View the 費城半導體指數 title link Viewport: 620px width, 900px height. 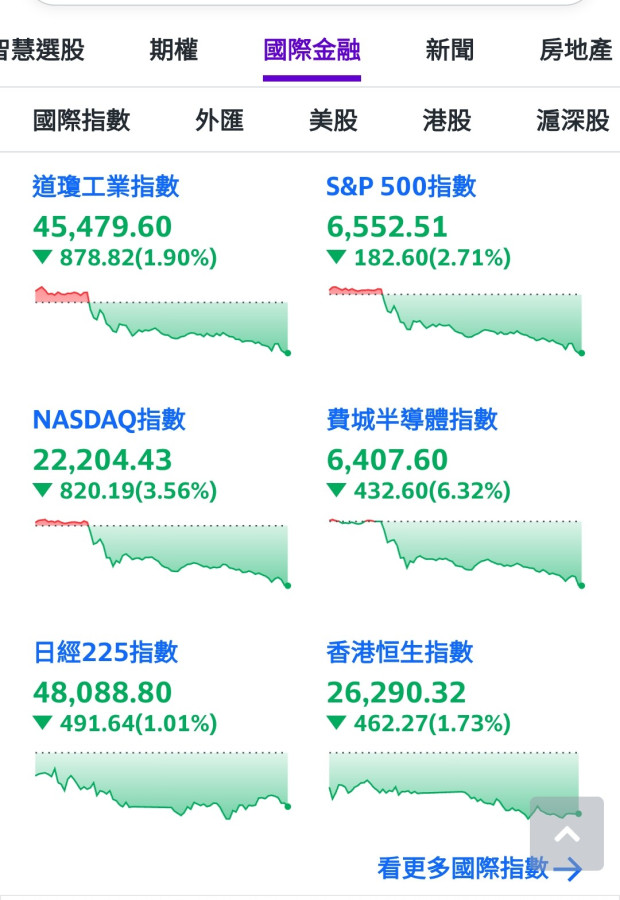pyautogui.click(x=412, y=419)
